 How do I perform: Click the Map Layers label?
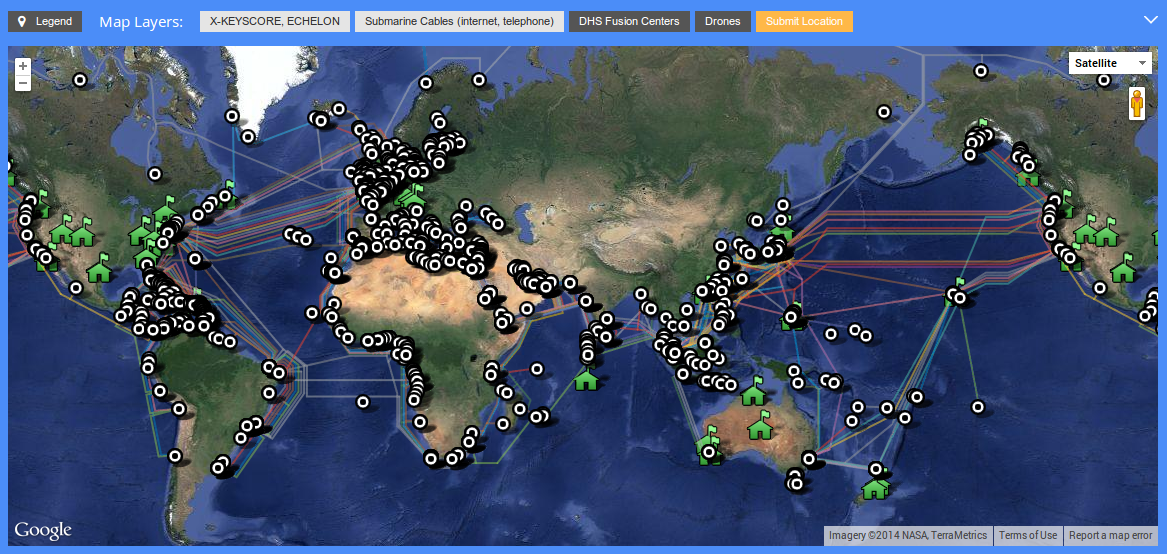141,22
